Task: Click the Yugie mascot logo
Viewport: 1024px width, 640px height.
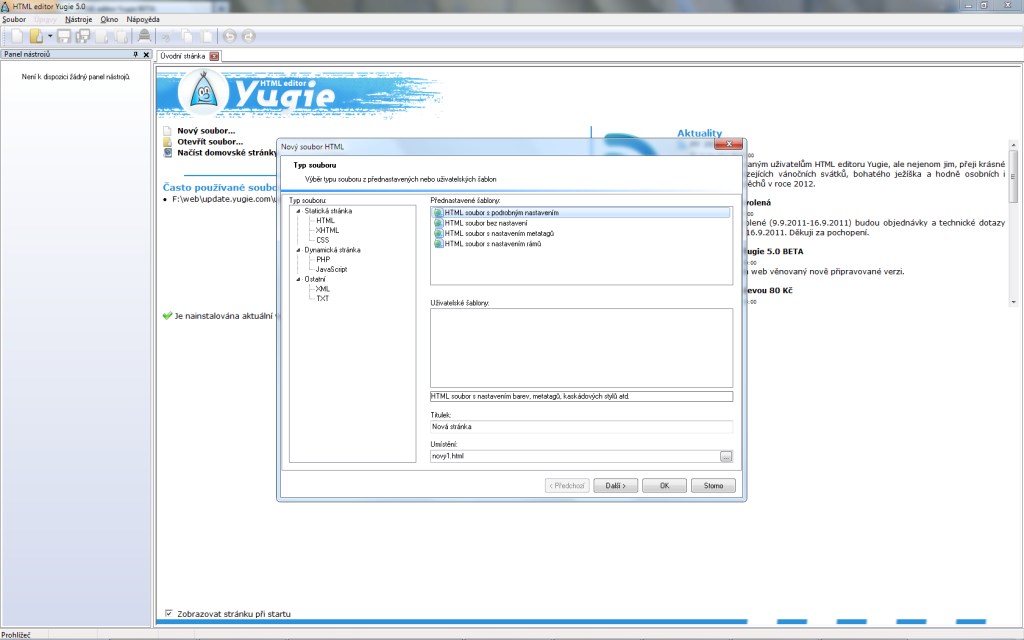Action: [204, 93]
